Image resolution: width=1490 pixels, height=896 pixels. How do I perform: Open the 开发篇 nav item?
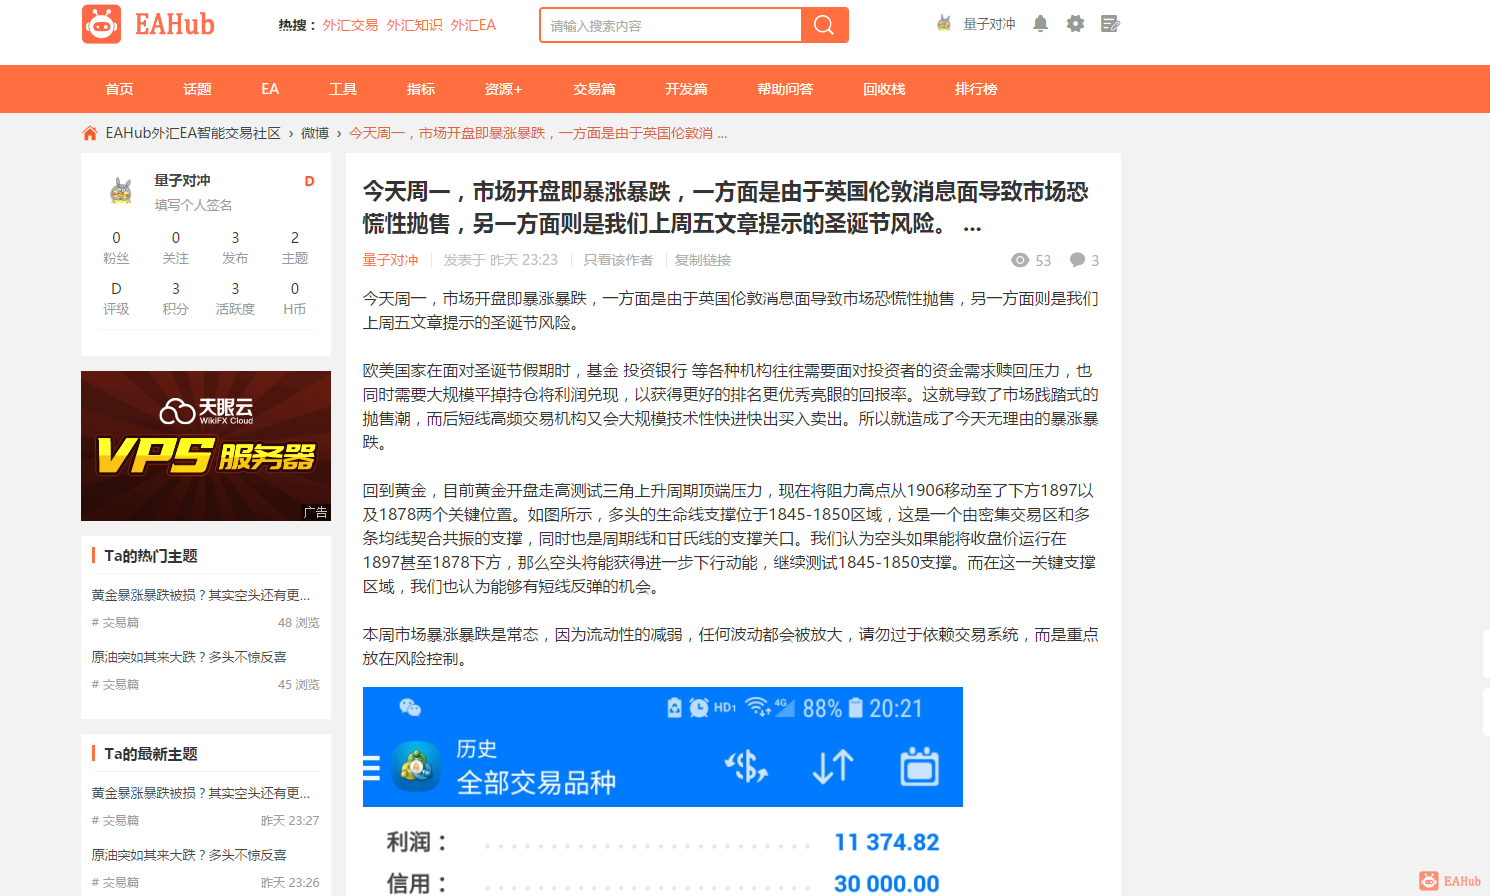(686, 89)
